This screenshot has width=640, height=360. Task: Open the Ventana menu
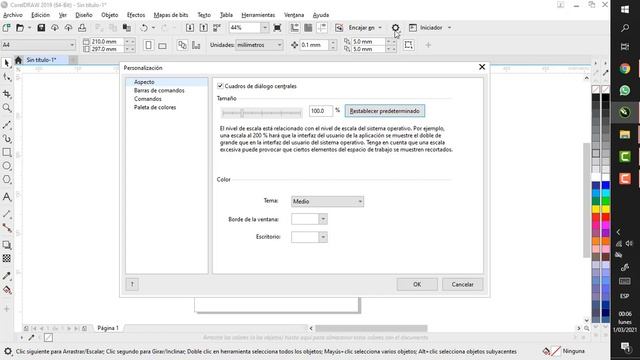294,15
